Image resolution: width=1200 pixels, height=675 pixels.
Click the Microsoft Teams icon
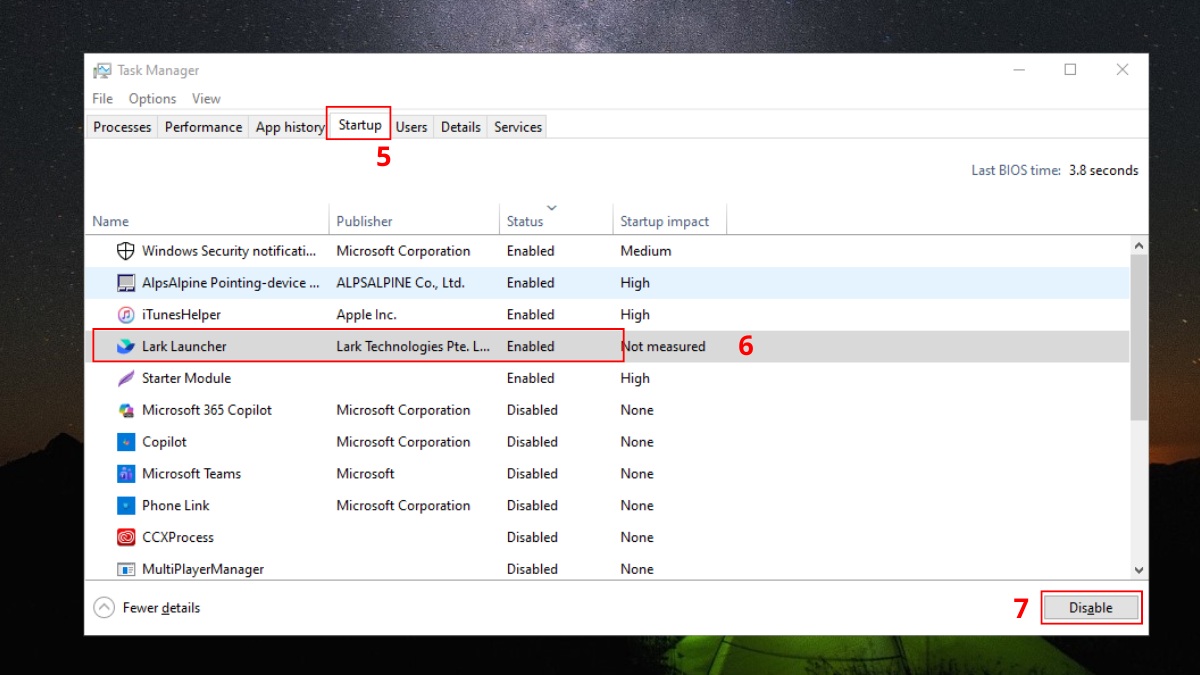coord(125,473)
